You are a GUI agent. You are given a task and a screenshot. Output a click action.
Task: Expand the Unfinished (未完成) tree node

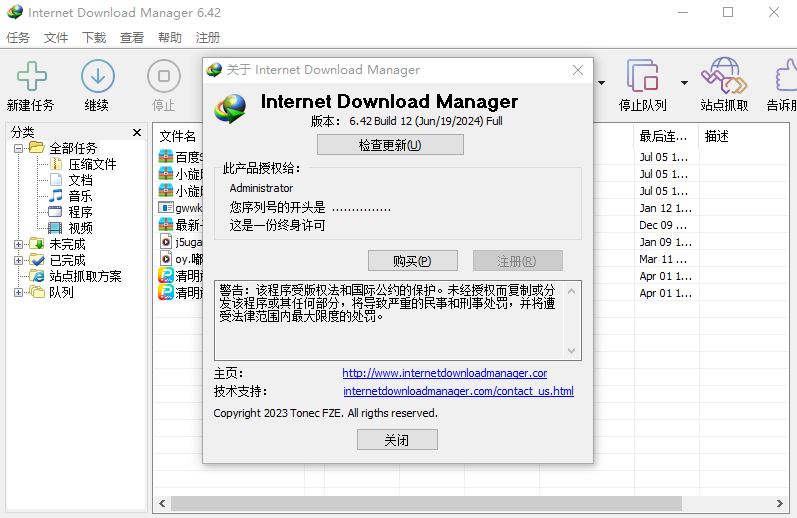(x=18, y=245)
